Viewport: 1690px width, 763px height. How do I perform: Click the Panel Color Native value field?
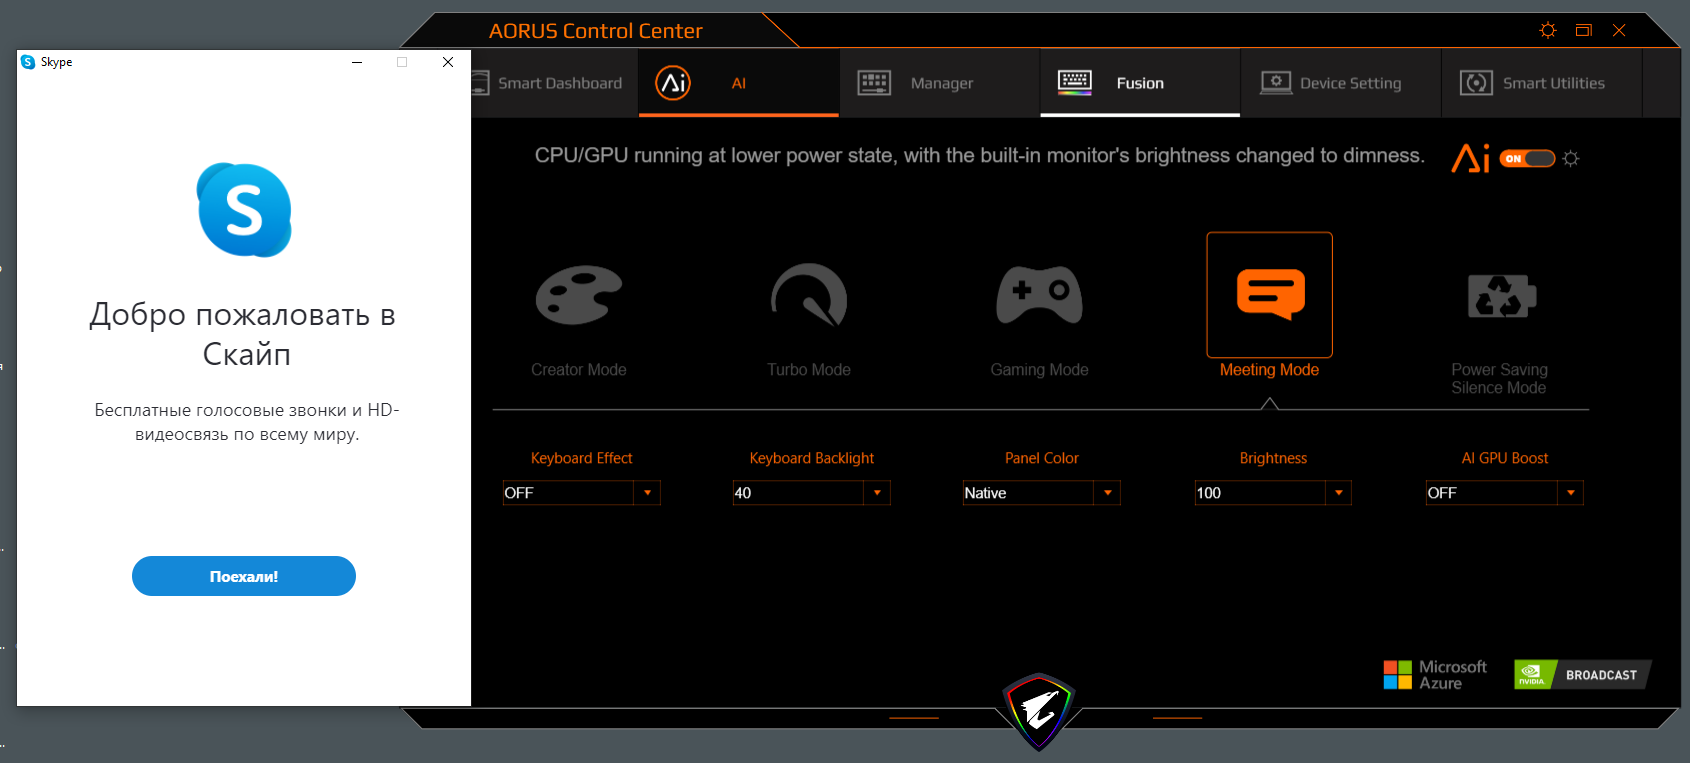click(x=1029, y=493)
